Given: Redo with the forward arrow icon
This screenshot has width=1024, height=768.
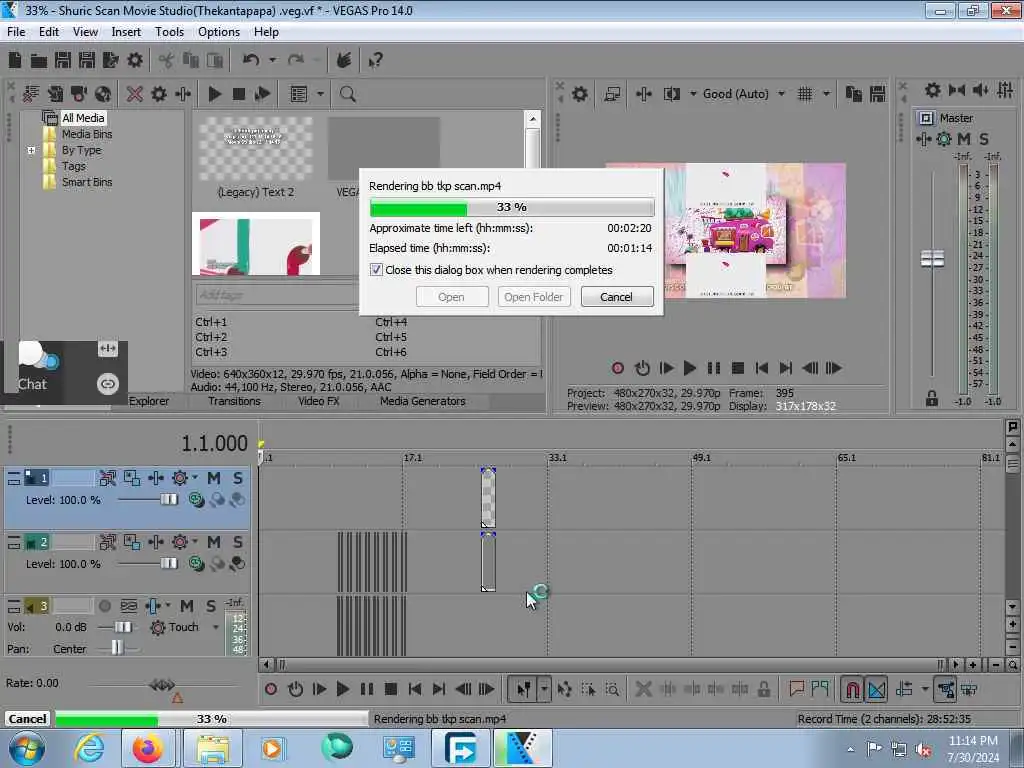Looking at the screenshot, I should (x=296, y=61).
